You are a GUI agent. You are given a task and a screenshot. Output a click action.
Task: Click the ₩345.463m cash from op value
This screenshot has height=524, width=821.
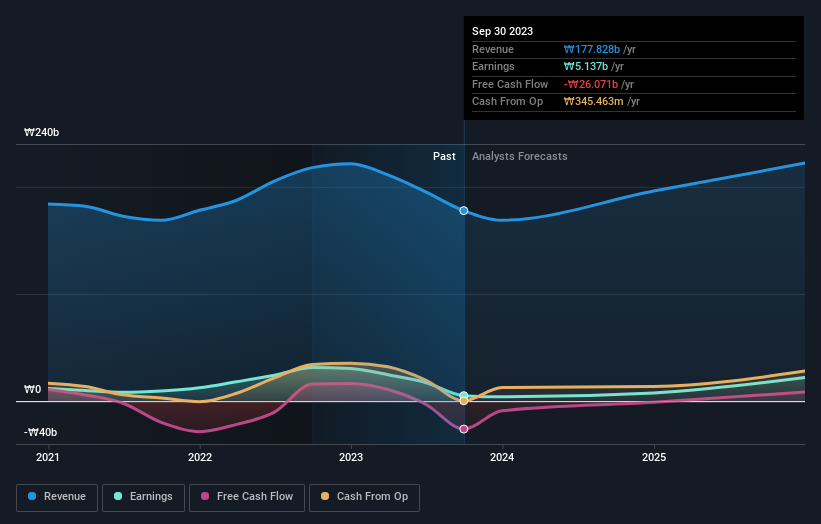(593, 102)
